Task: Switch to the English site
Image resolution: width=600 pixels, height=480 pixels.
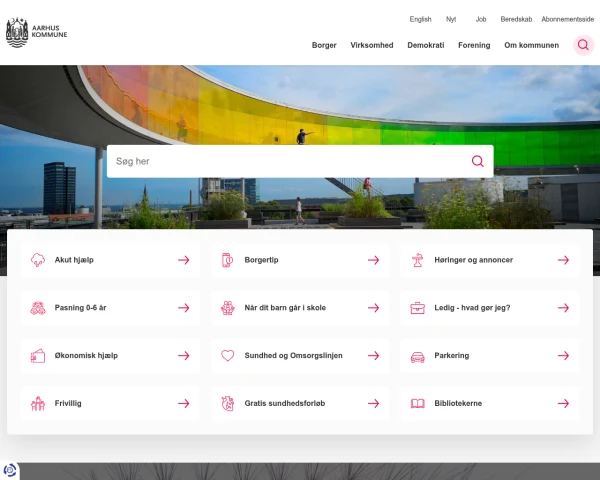Action: pyautogui.click(x=420, y=19)
